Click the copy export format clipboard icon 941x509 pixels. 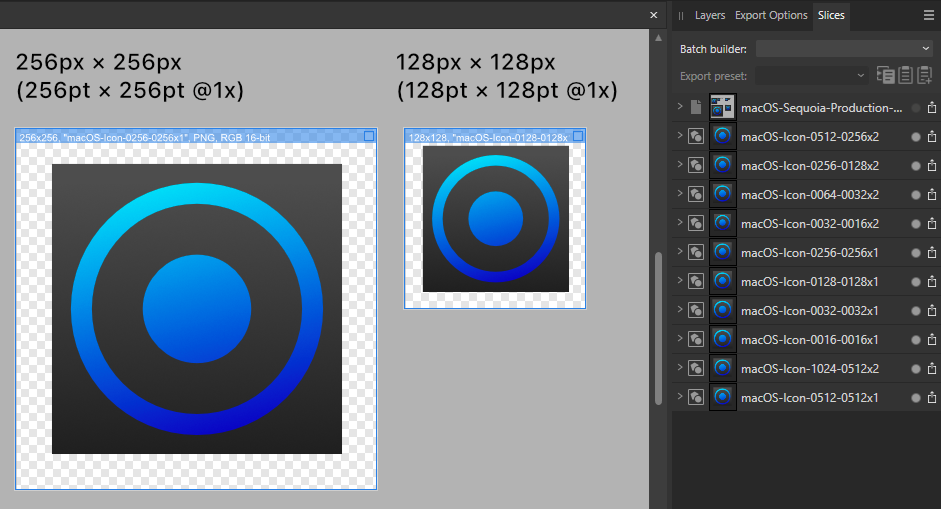click(x=906, y=76)
